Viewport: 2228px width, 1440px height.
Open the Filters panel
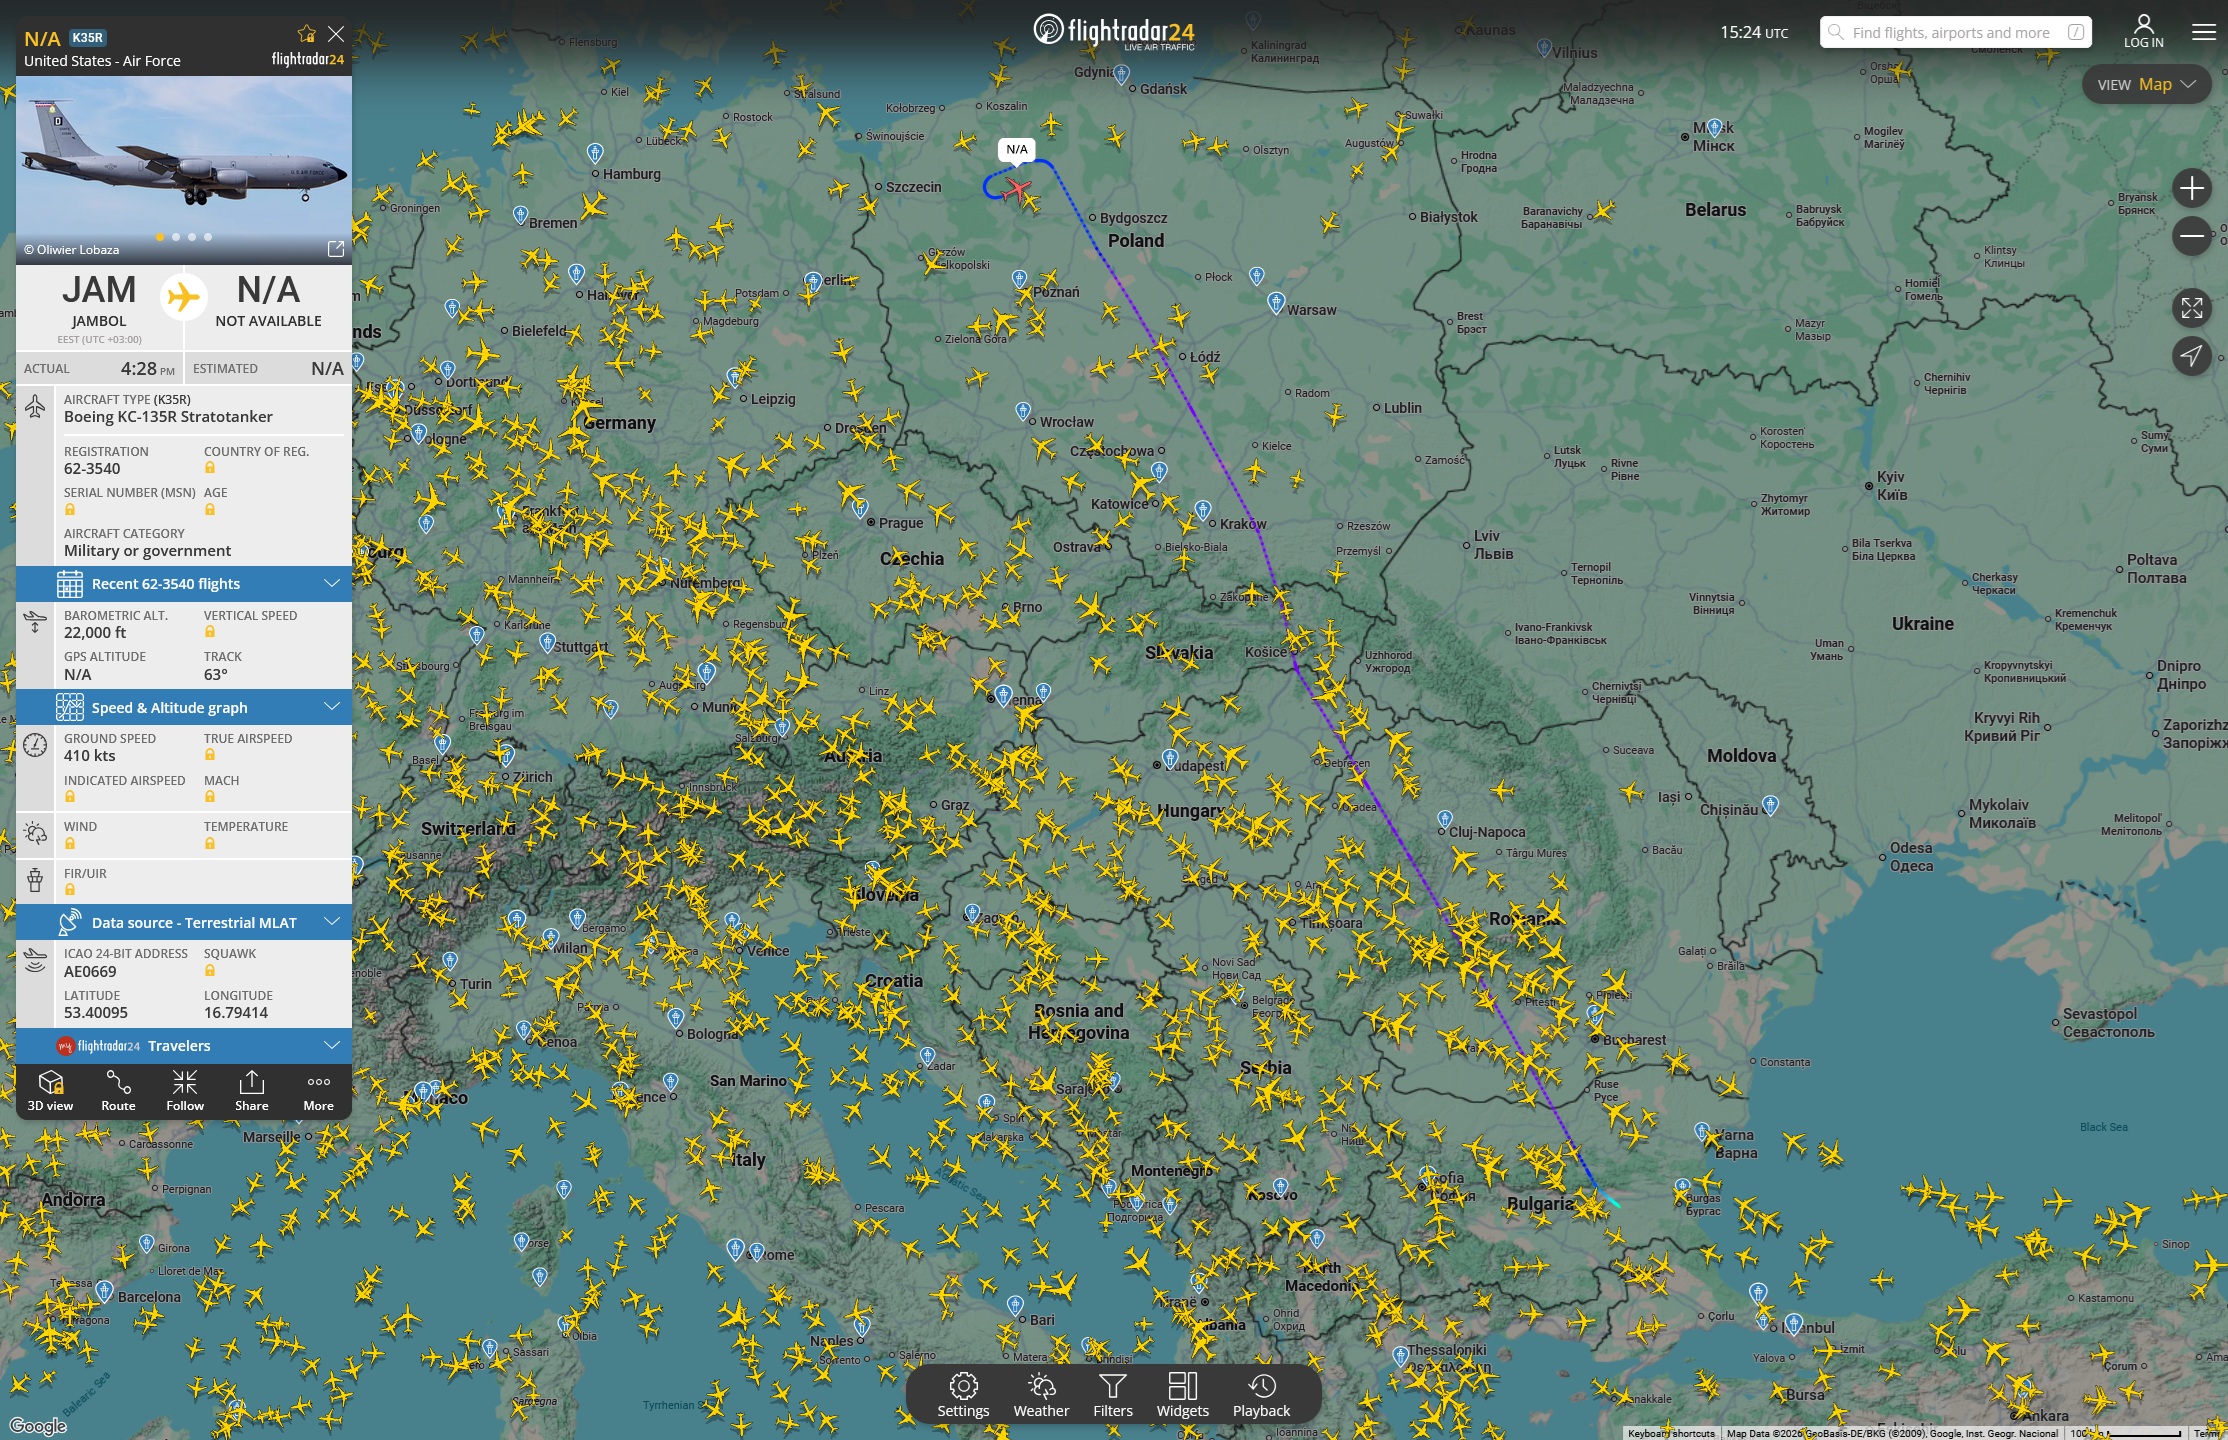[x=1113, y=1395]
